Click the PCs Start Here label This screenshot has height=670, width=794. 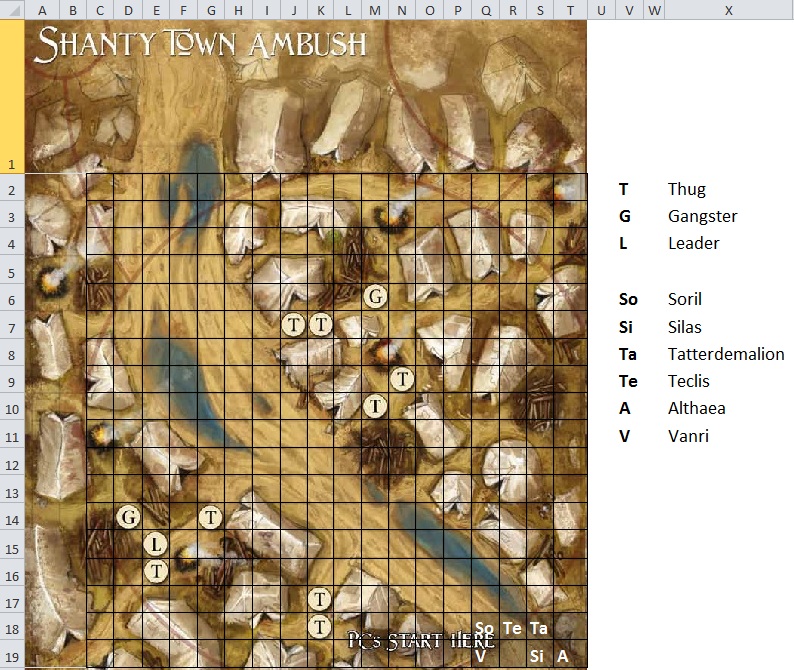421,641
